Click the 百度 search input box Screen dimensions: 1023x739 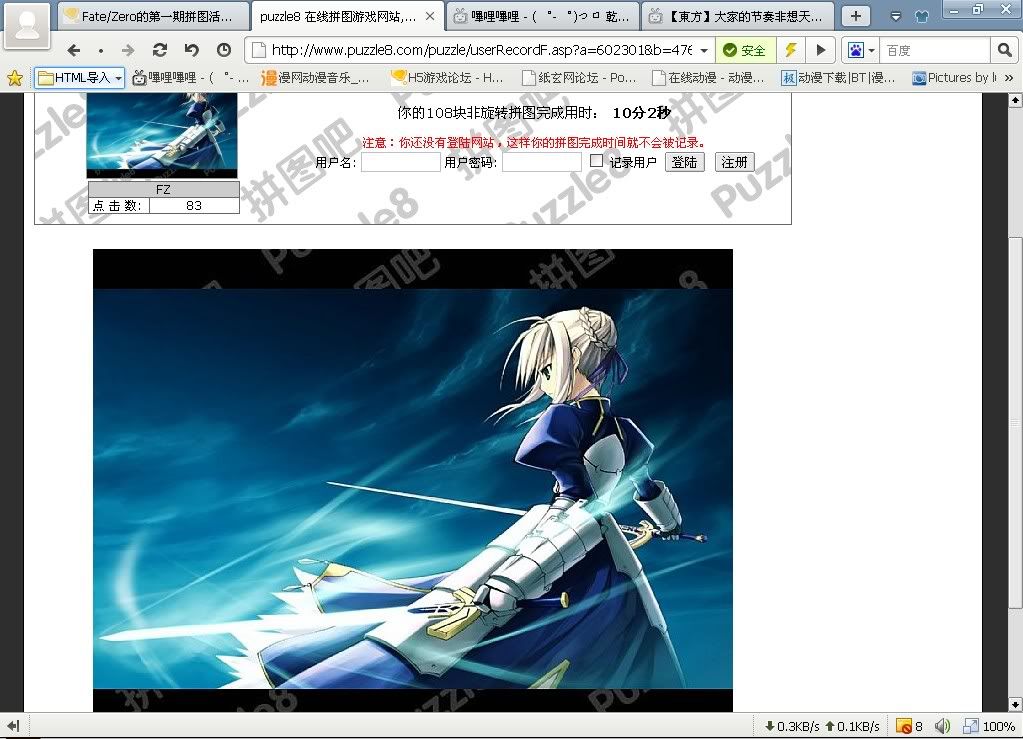936,50
